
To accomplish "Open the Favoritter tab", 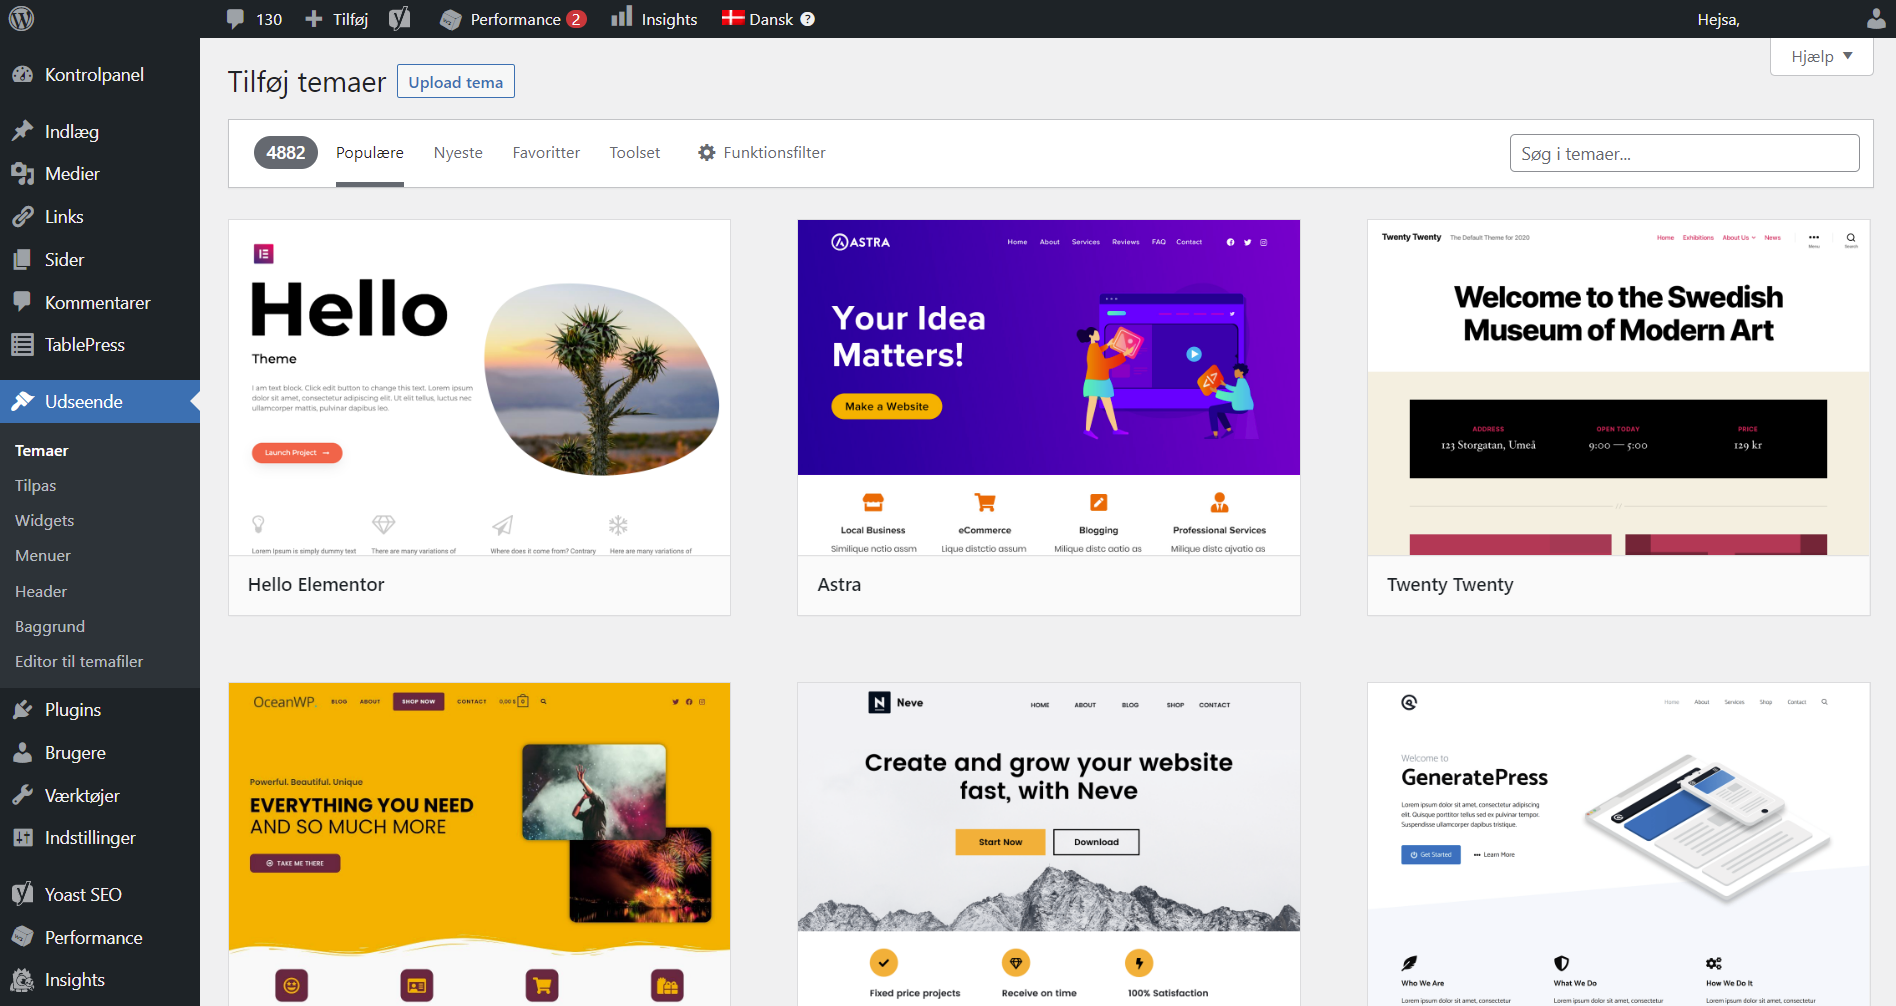I will [546, 153].
